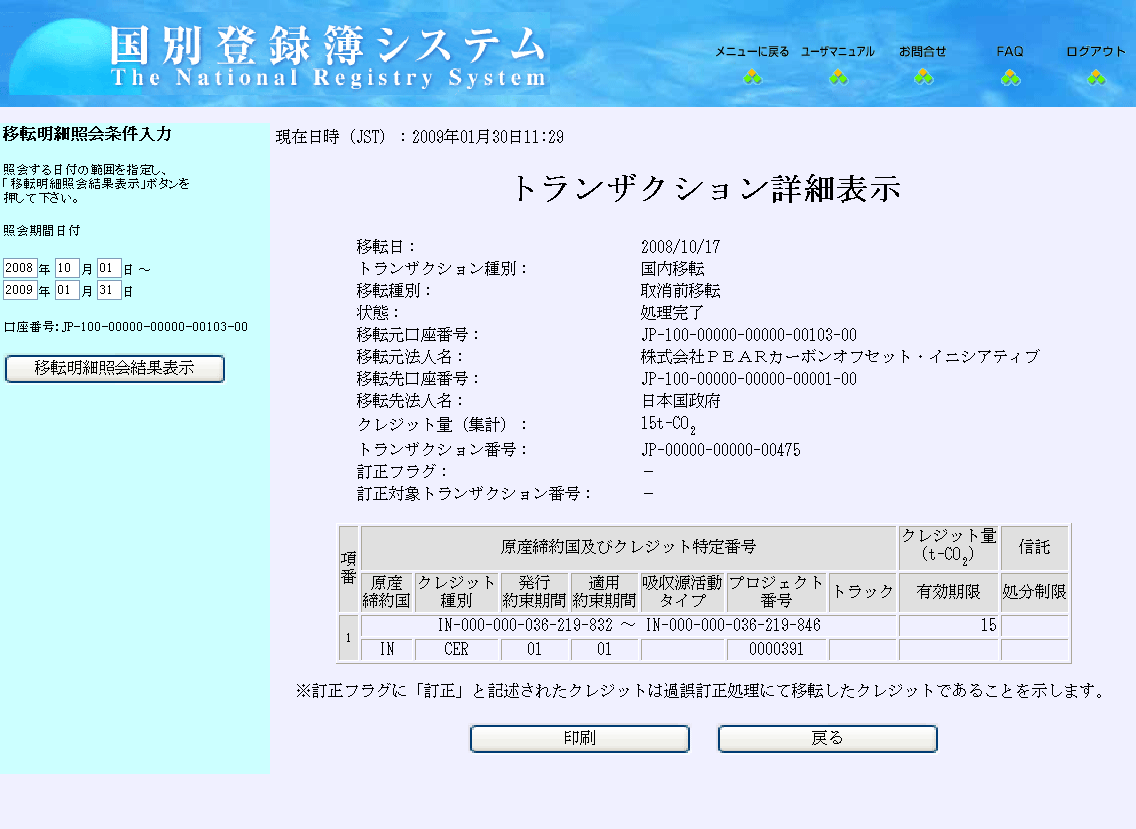This screenshot has width=1136, height=829.
Task: Focus the start day field 01
Action: click(109, 268)
